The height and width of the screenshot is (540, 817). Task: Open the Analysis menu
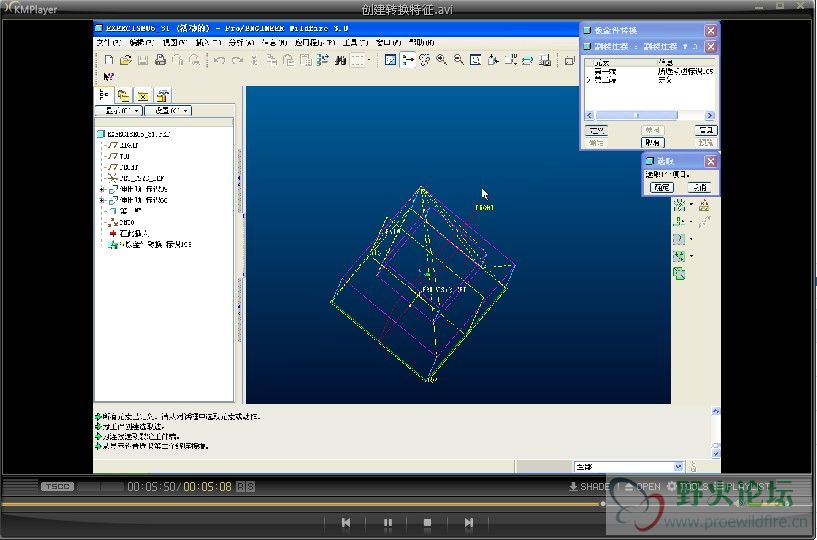[241, 42]
